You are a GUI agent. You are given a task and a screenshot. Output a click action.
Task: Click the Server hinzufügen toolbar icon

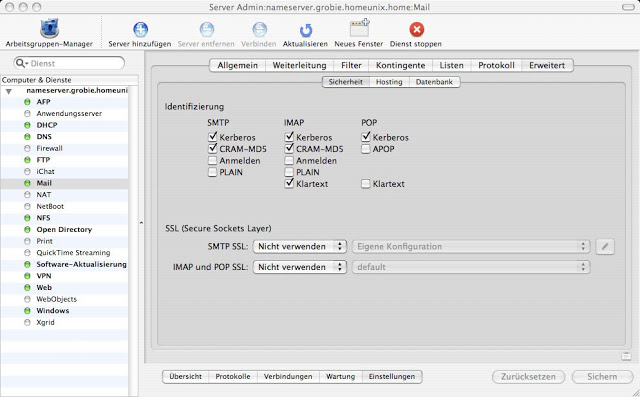click(140, 29)
